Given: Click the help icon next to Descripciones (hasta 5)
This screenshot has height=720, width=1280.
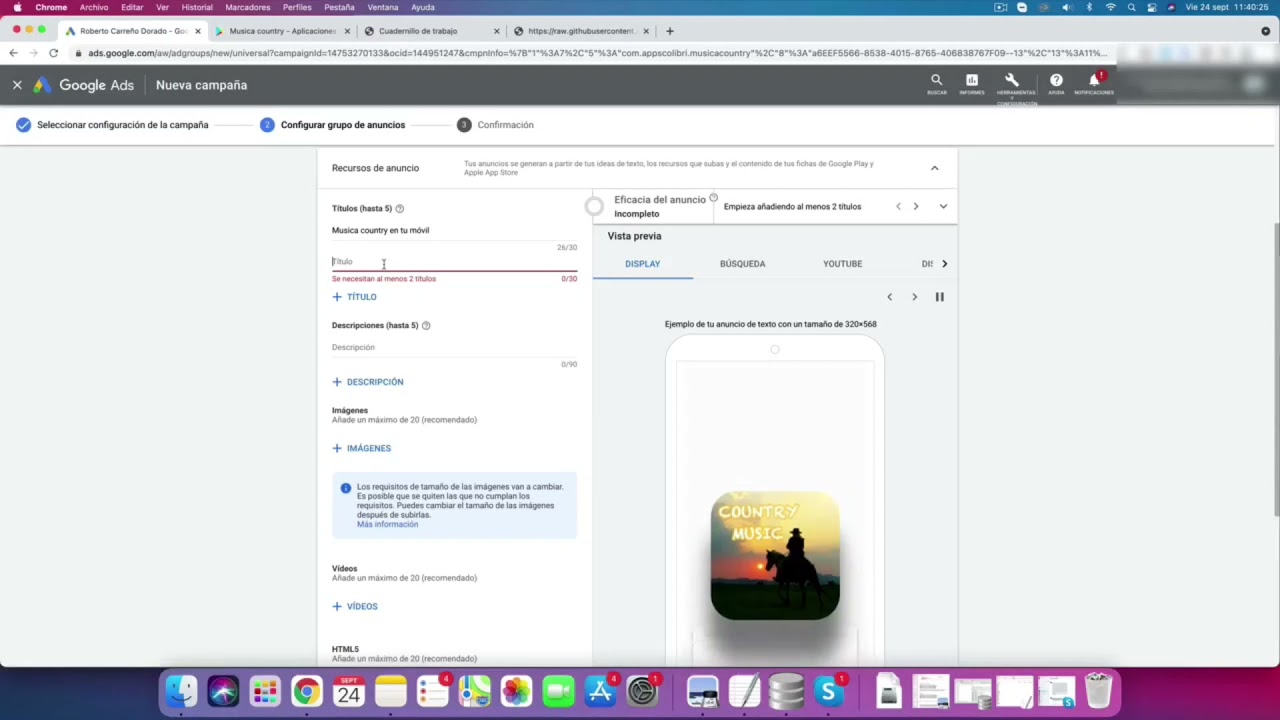Looking at the screenshot, I should pos(426,325).
